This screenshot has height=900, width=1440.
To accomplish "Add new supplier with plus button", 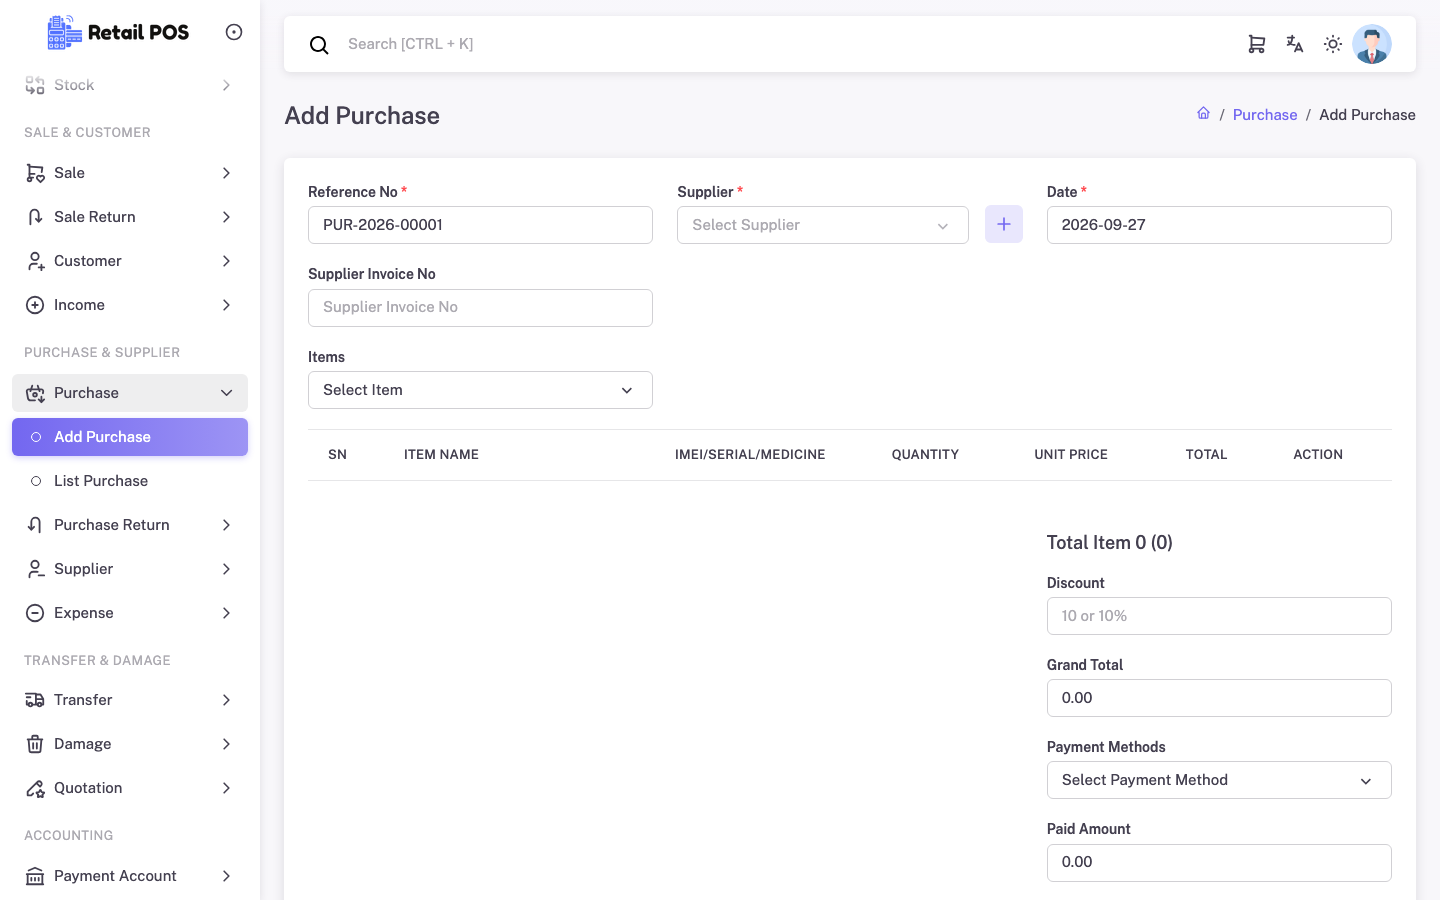I will (1004, 225).
